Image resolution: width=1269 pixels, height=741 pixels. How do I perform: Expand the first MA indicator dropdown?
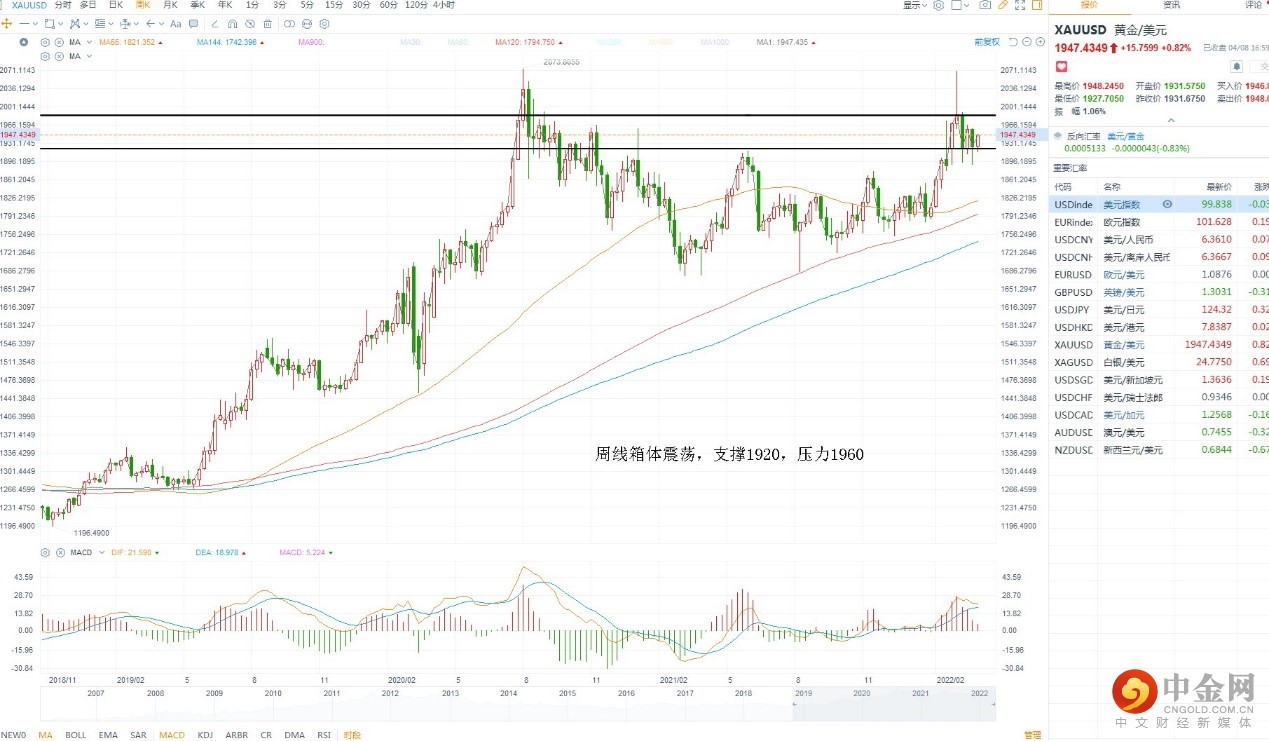tap(89, 42)
